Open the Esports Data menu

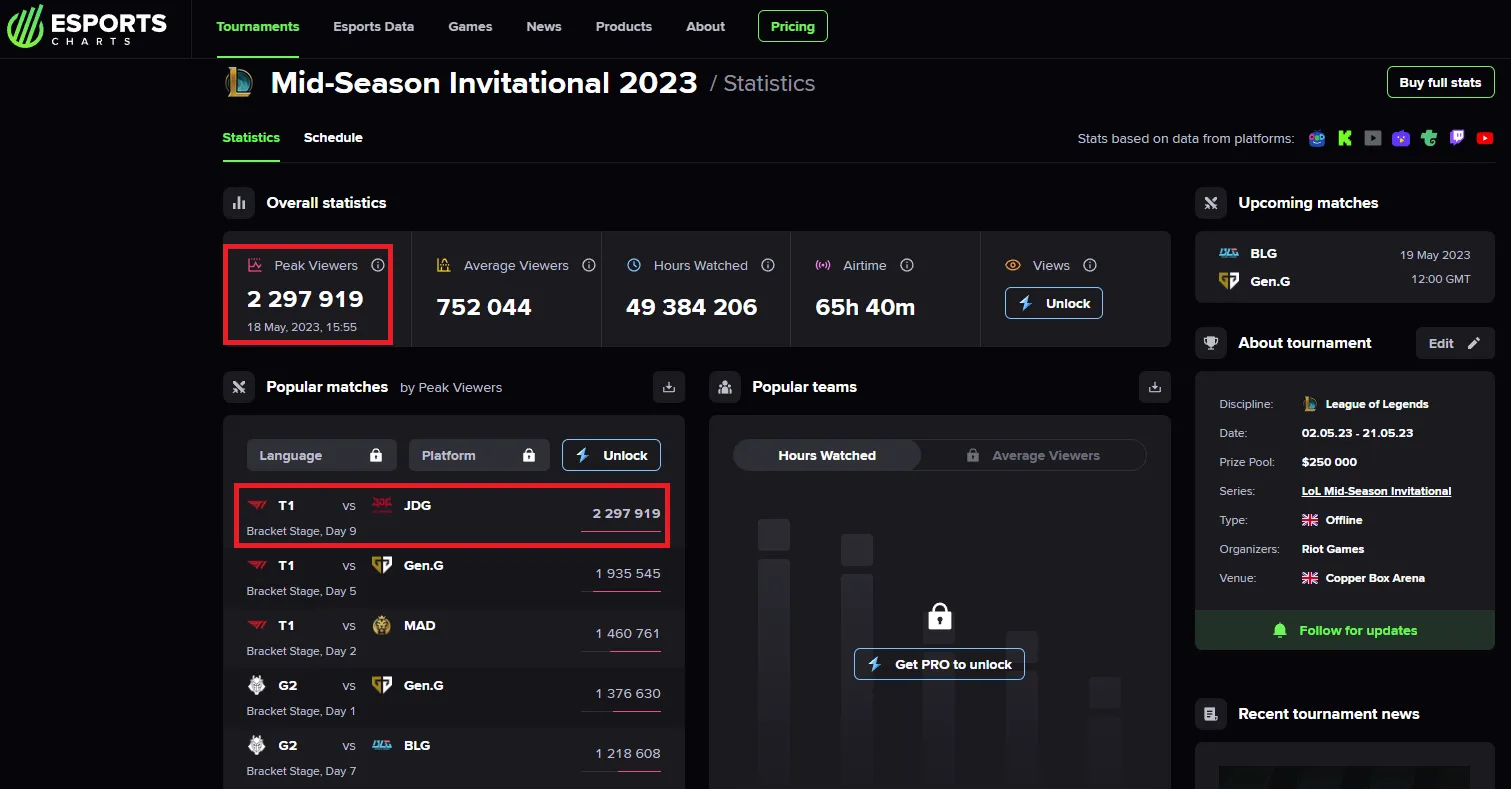click(x=374, y=26)
